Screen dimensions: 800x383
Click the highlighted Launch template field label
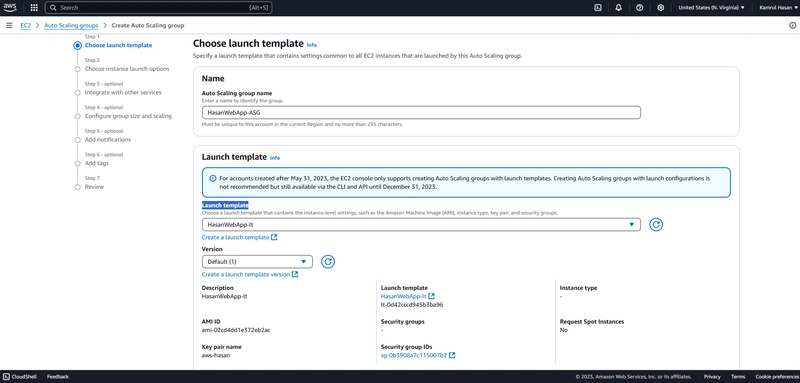tap(225, 205)
